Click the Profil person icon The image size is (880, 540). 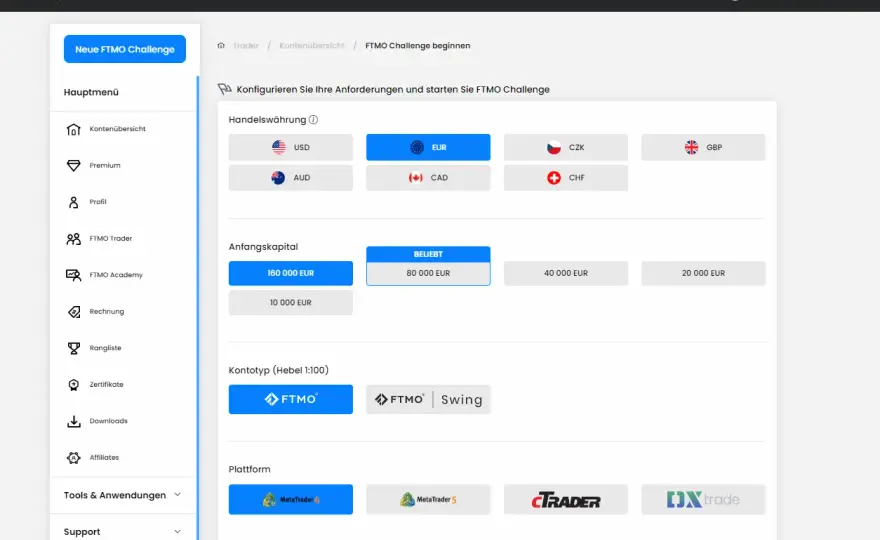[x=74, y=202]
